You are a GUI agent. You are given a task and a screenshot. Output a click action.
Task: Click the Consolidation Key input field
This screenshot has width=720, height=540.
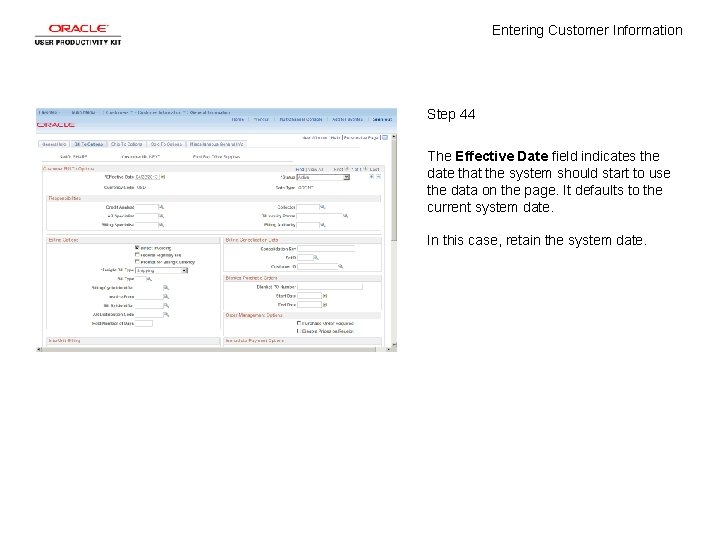[326, 248]
